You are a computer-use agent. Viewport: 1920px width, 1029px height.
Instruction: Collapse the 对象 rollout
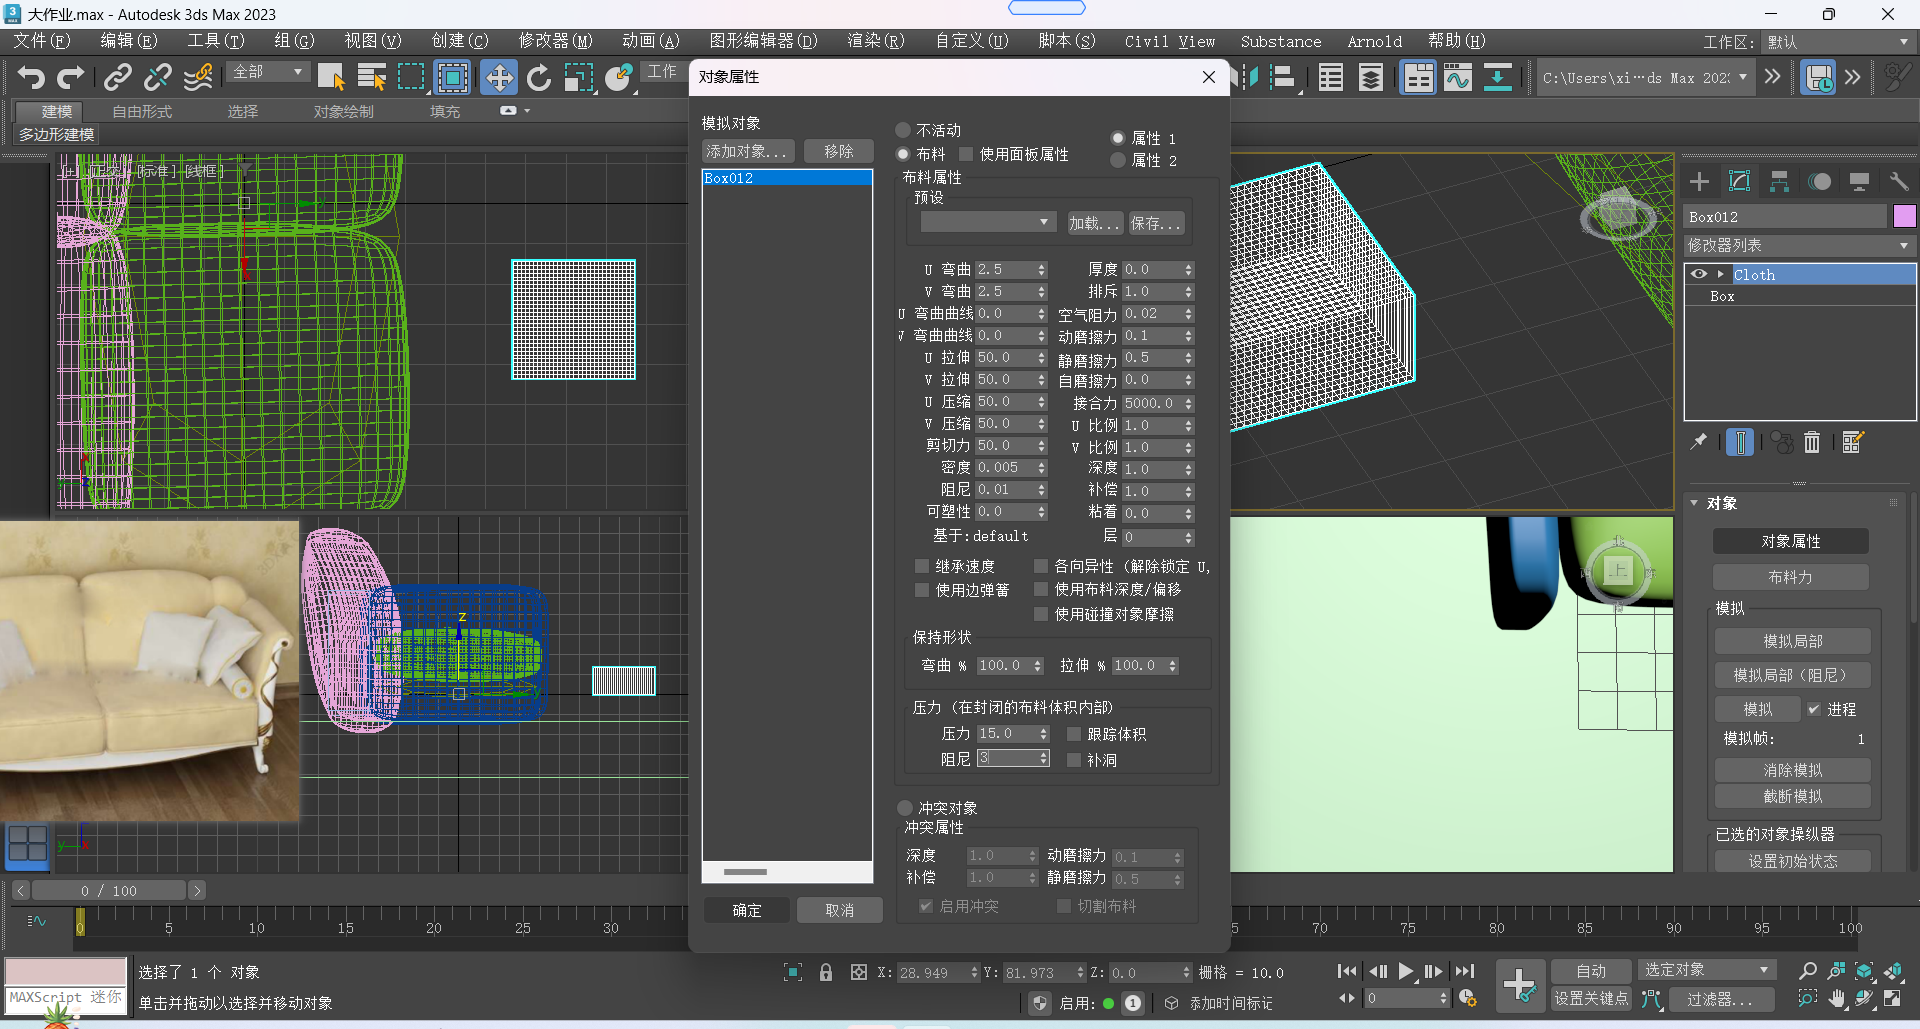point(1696,503)
